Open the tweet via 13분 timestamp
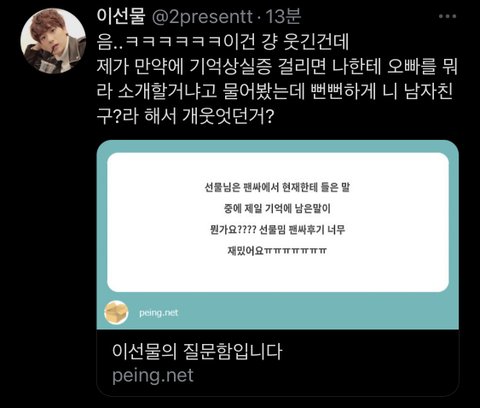 pyautogui.click(x=283, y=16)
